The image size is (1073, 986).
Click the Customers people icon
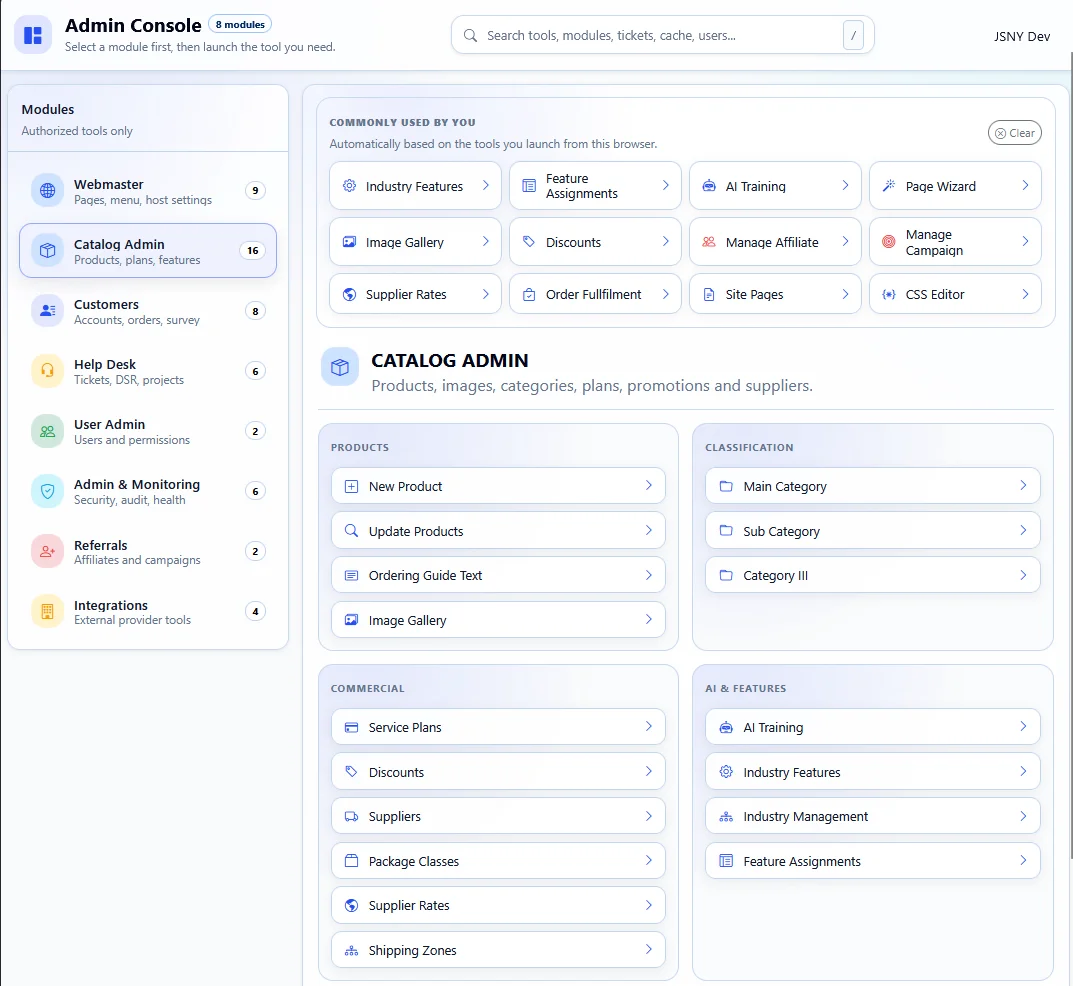click(47, 311)
